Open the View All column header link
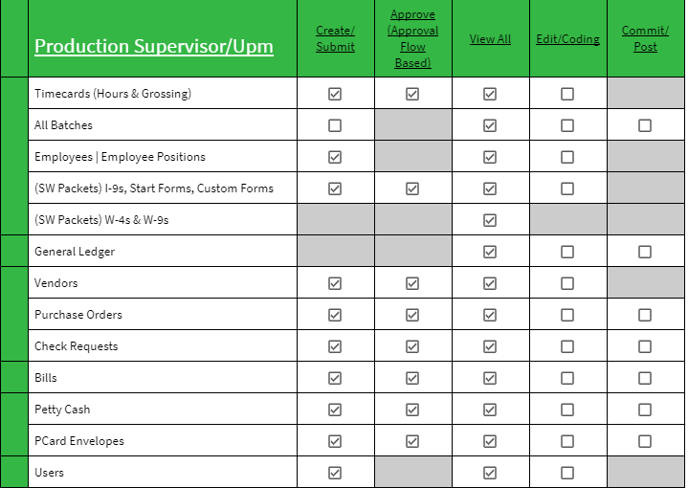This screenshot has width=688, height=488. (490, 39)
